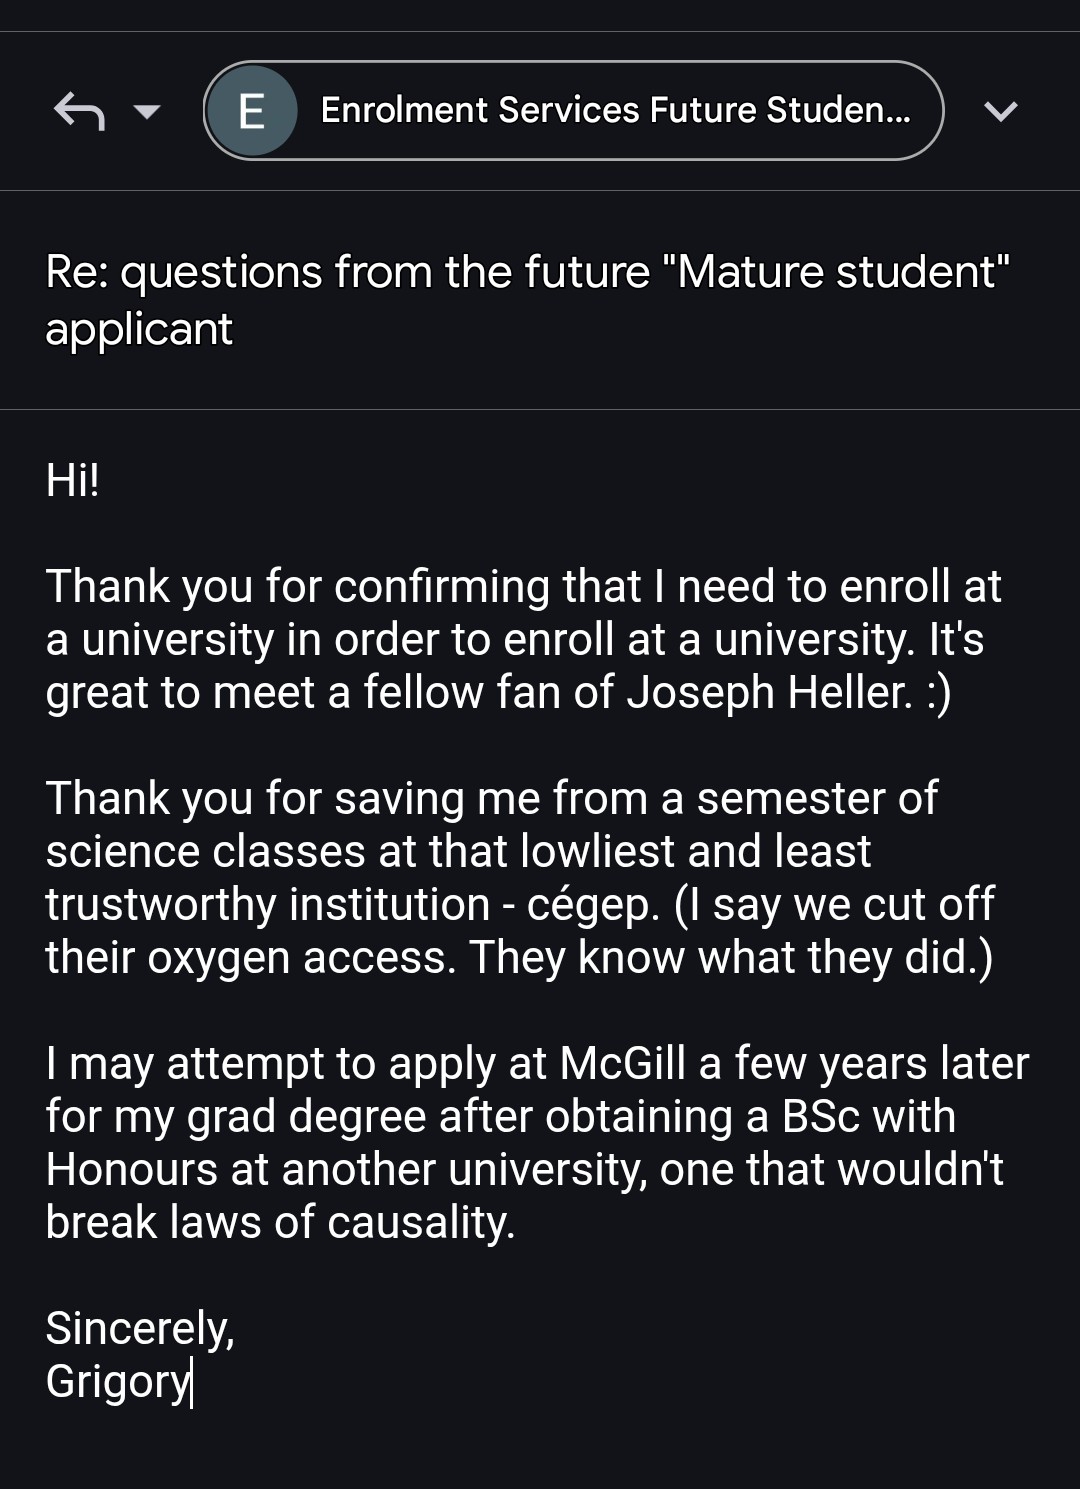
Task: Expand recipient details with the chevron
Action: [1000, 111]
